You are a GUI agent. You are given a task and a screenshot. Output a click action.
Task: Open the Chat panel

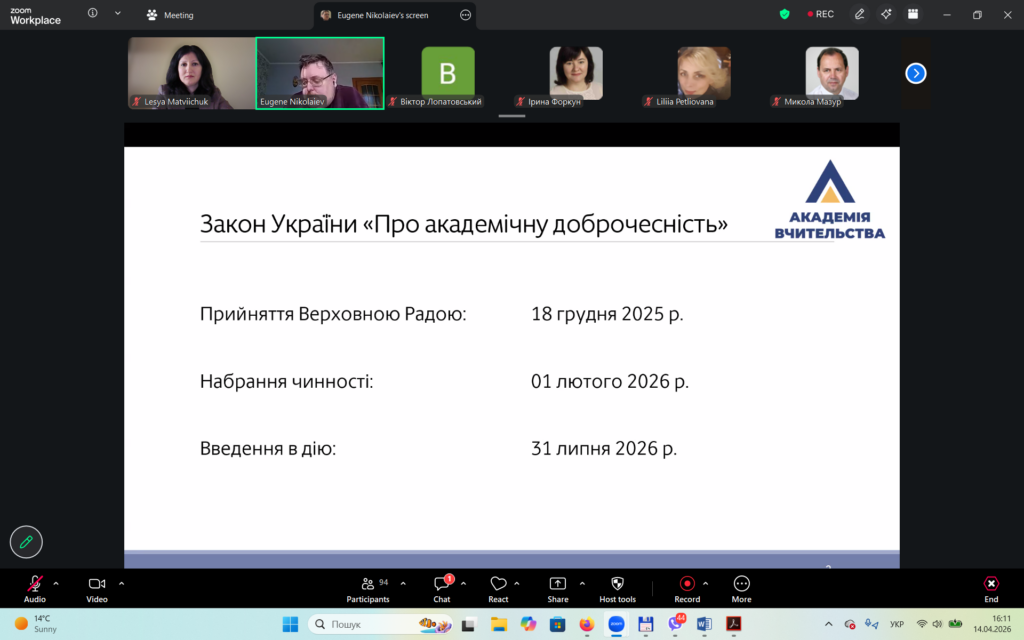pyautogui.click(x=441, y=584)
